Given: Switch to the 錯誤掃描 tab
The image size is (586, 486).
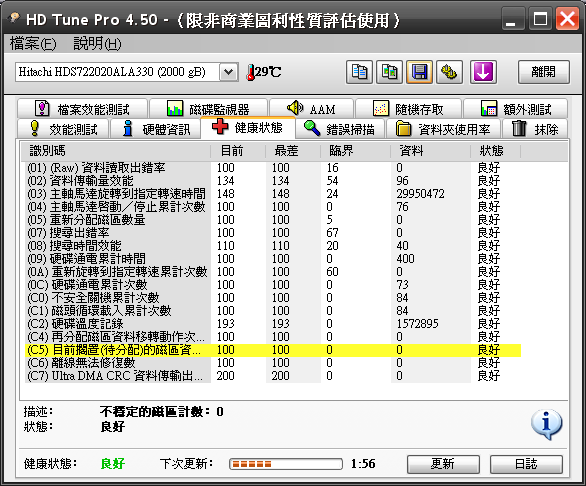Looking at the screenshot, I should [340, 129].
